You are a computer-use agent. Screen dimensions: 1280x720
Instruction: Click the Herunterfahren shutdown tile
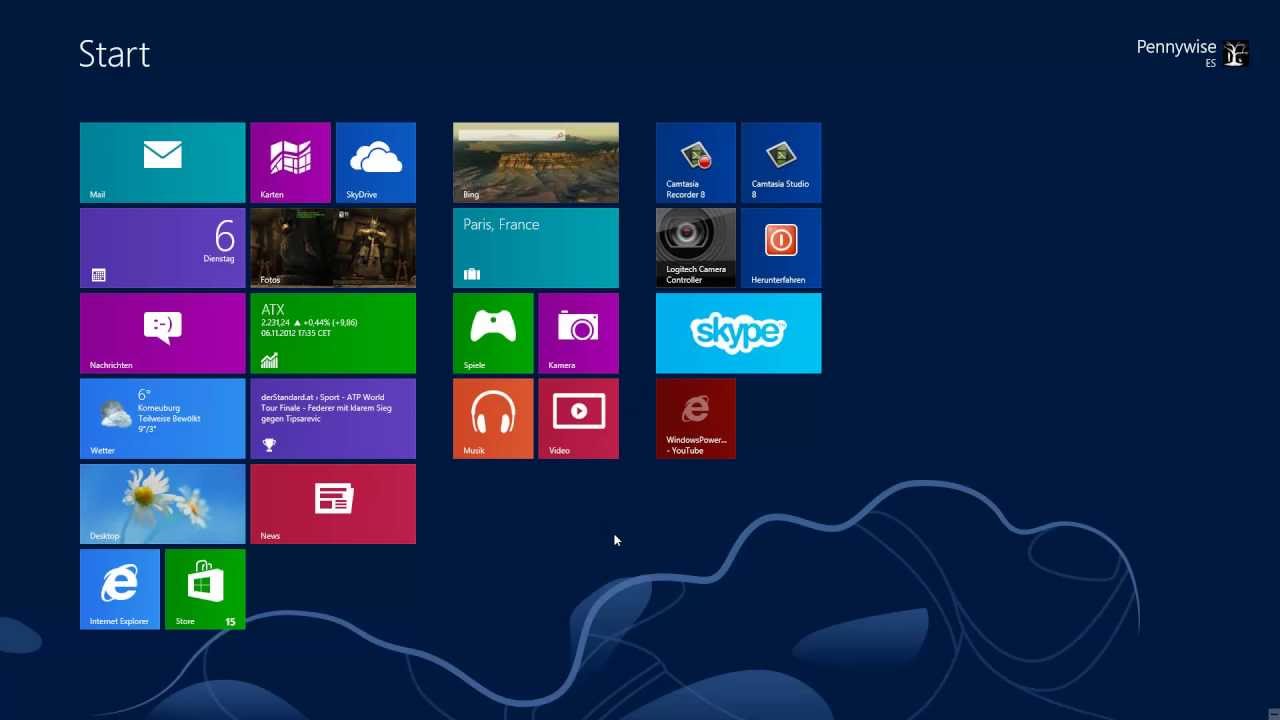(x=781, y=248)
